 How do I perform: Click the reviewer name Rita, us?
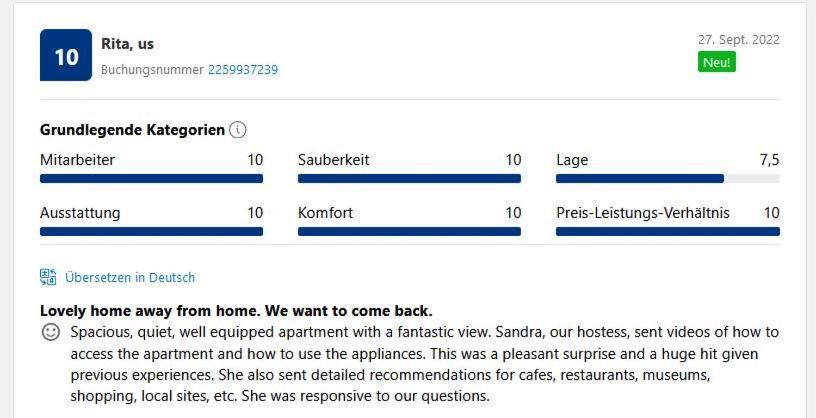pyautogui.click(x=128, y=44)
